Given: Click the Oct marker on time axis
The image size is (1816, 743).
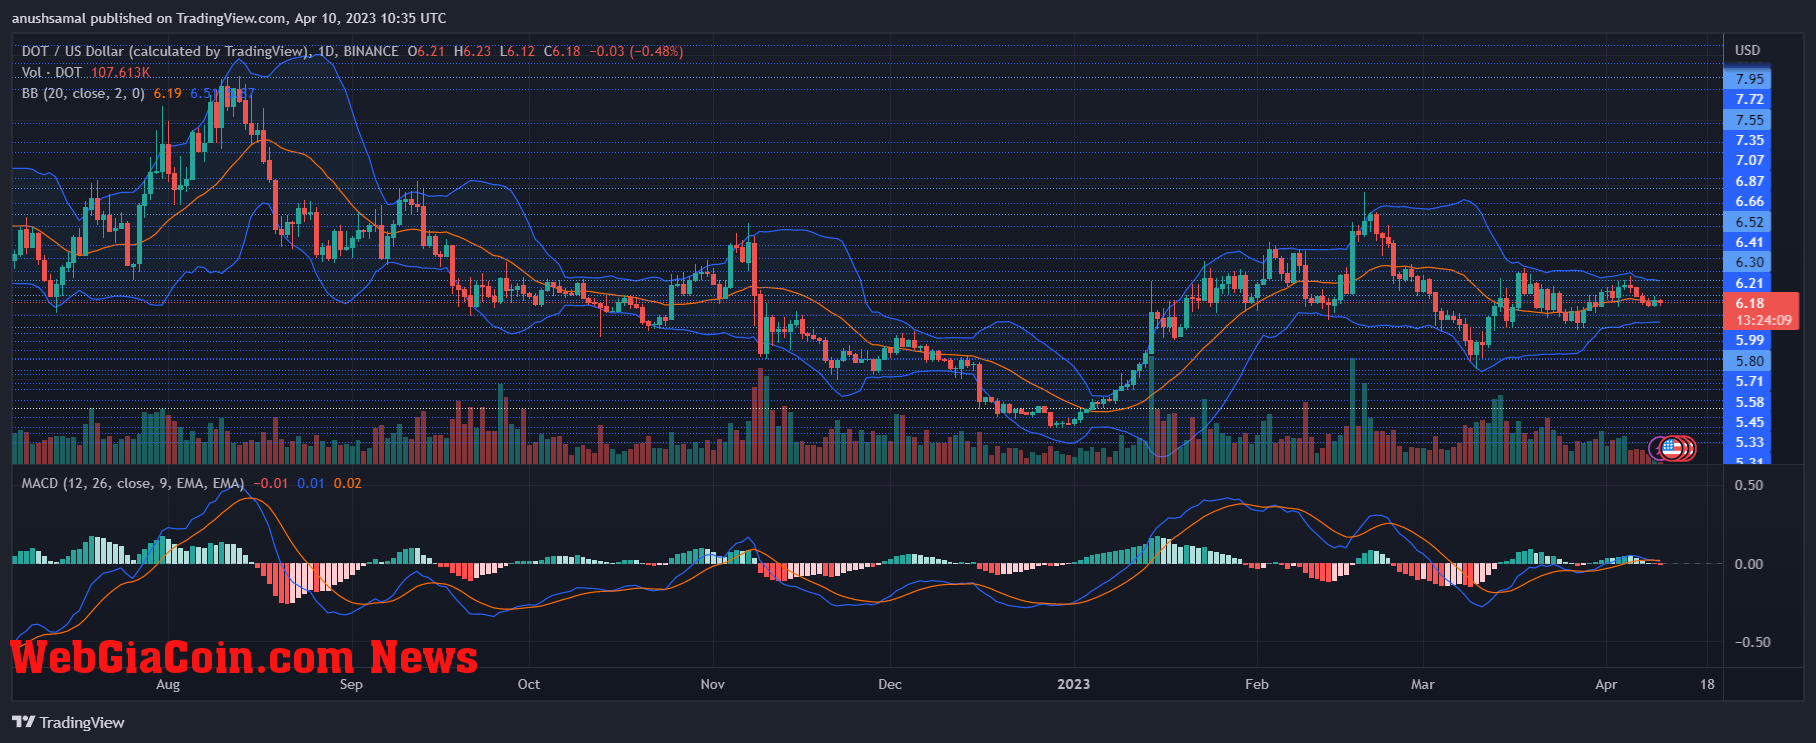Looking at the screenshot, I should pos(529,684).
